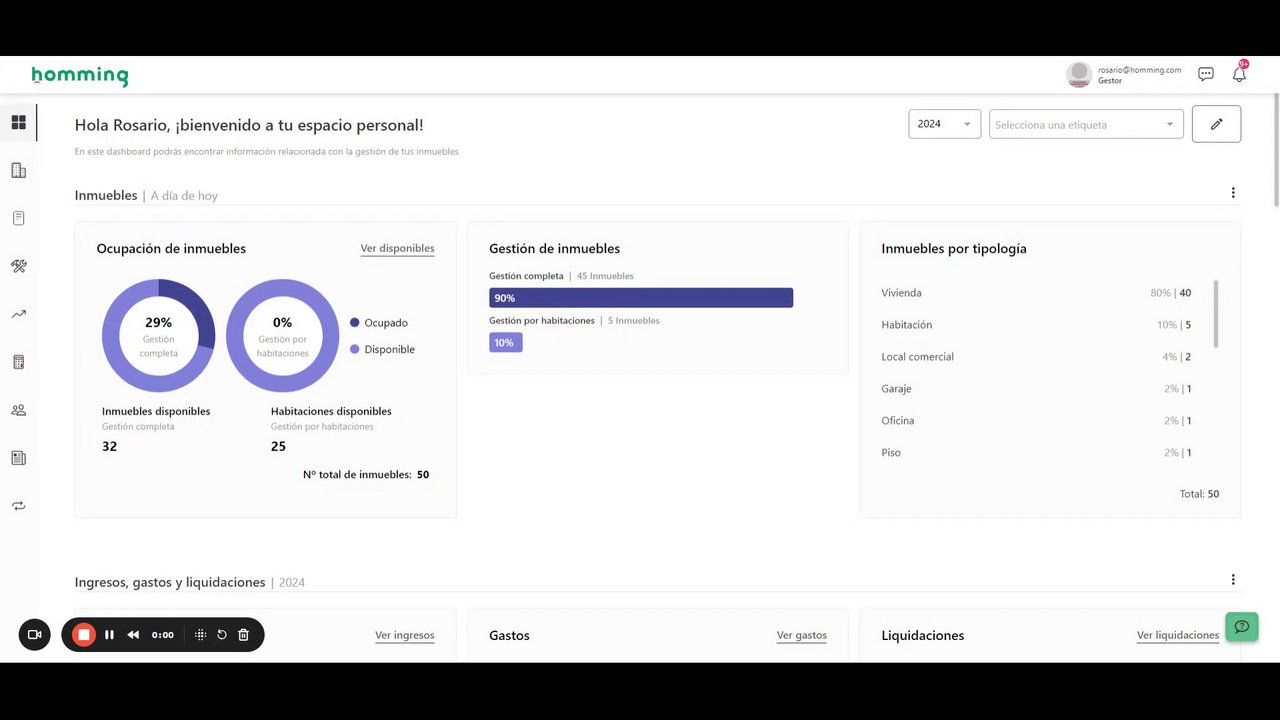Pause the screen recording
This screenshot has height=720, width=1280.
coord(109,635)
